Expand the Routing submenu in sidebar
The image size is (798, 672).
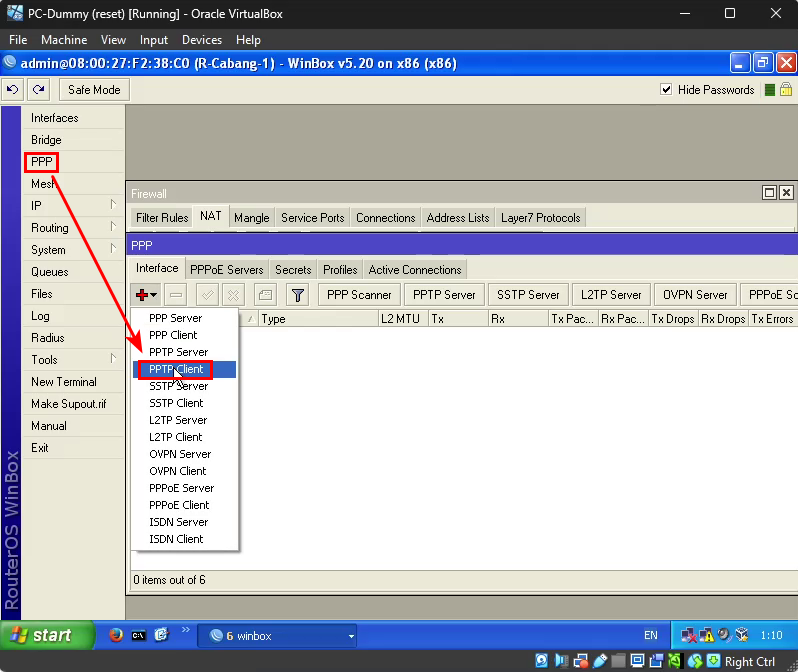pos(113,226)
